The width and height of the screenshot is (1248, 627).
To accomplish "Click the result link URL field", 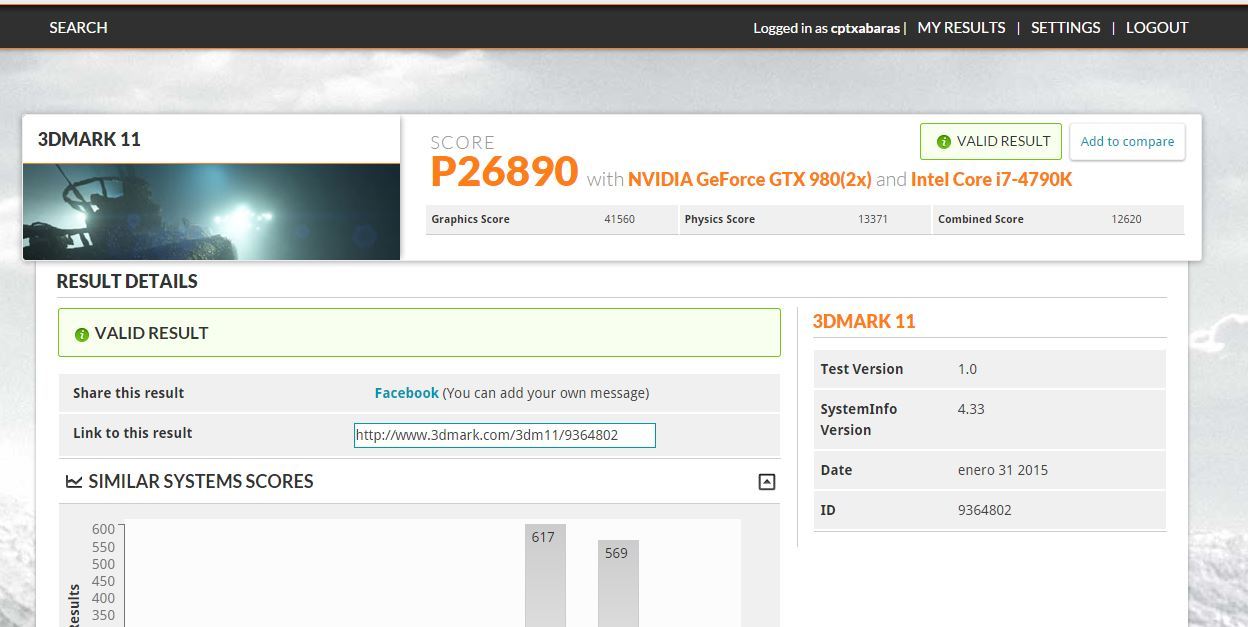I will tap(504, 435).
